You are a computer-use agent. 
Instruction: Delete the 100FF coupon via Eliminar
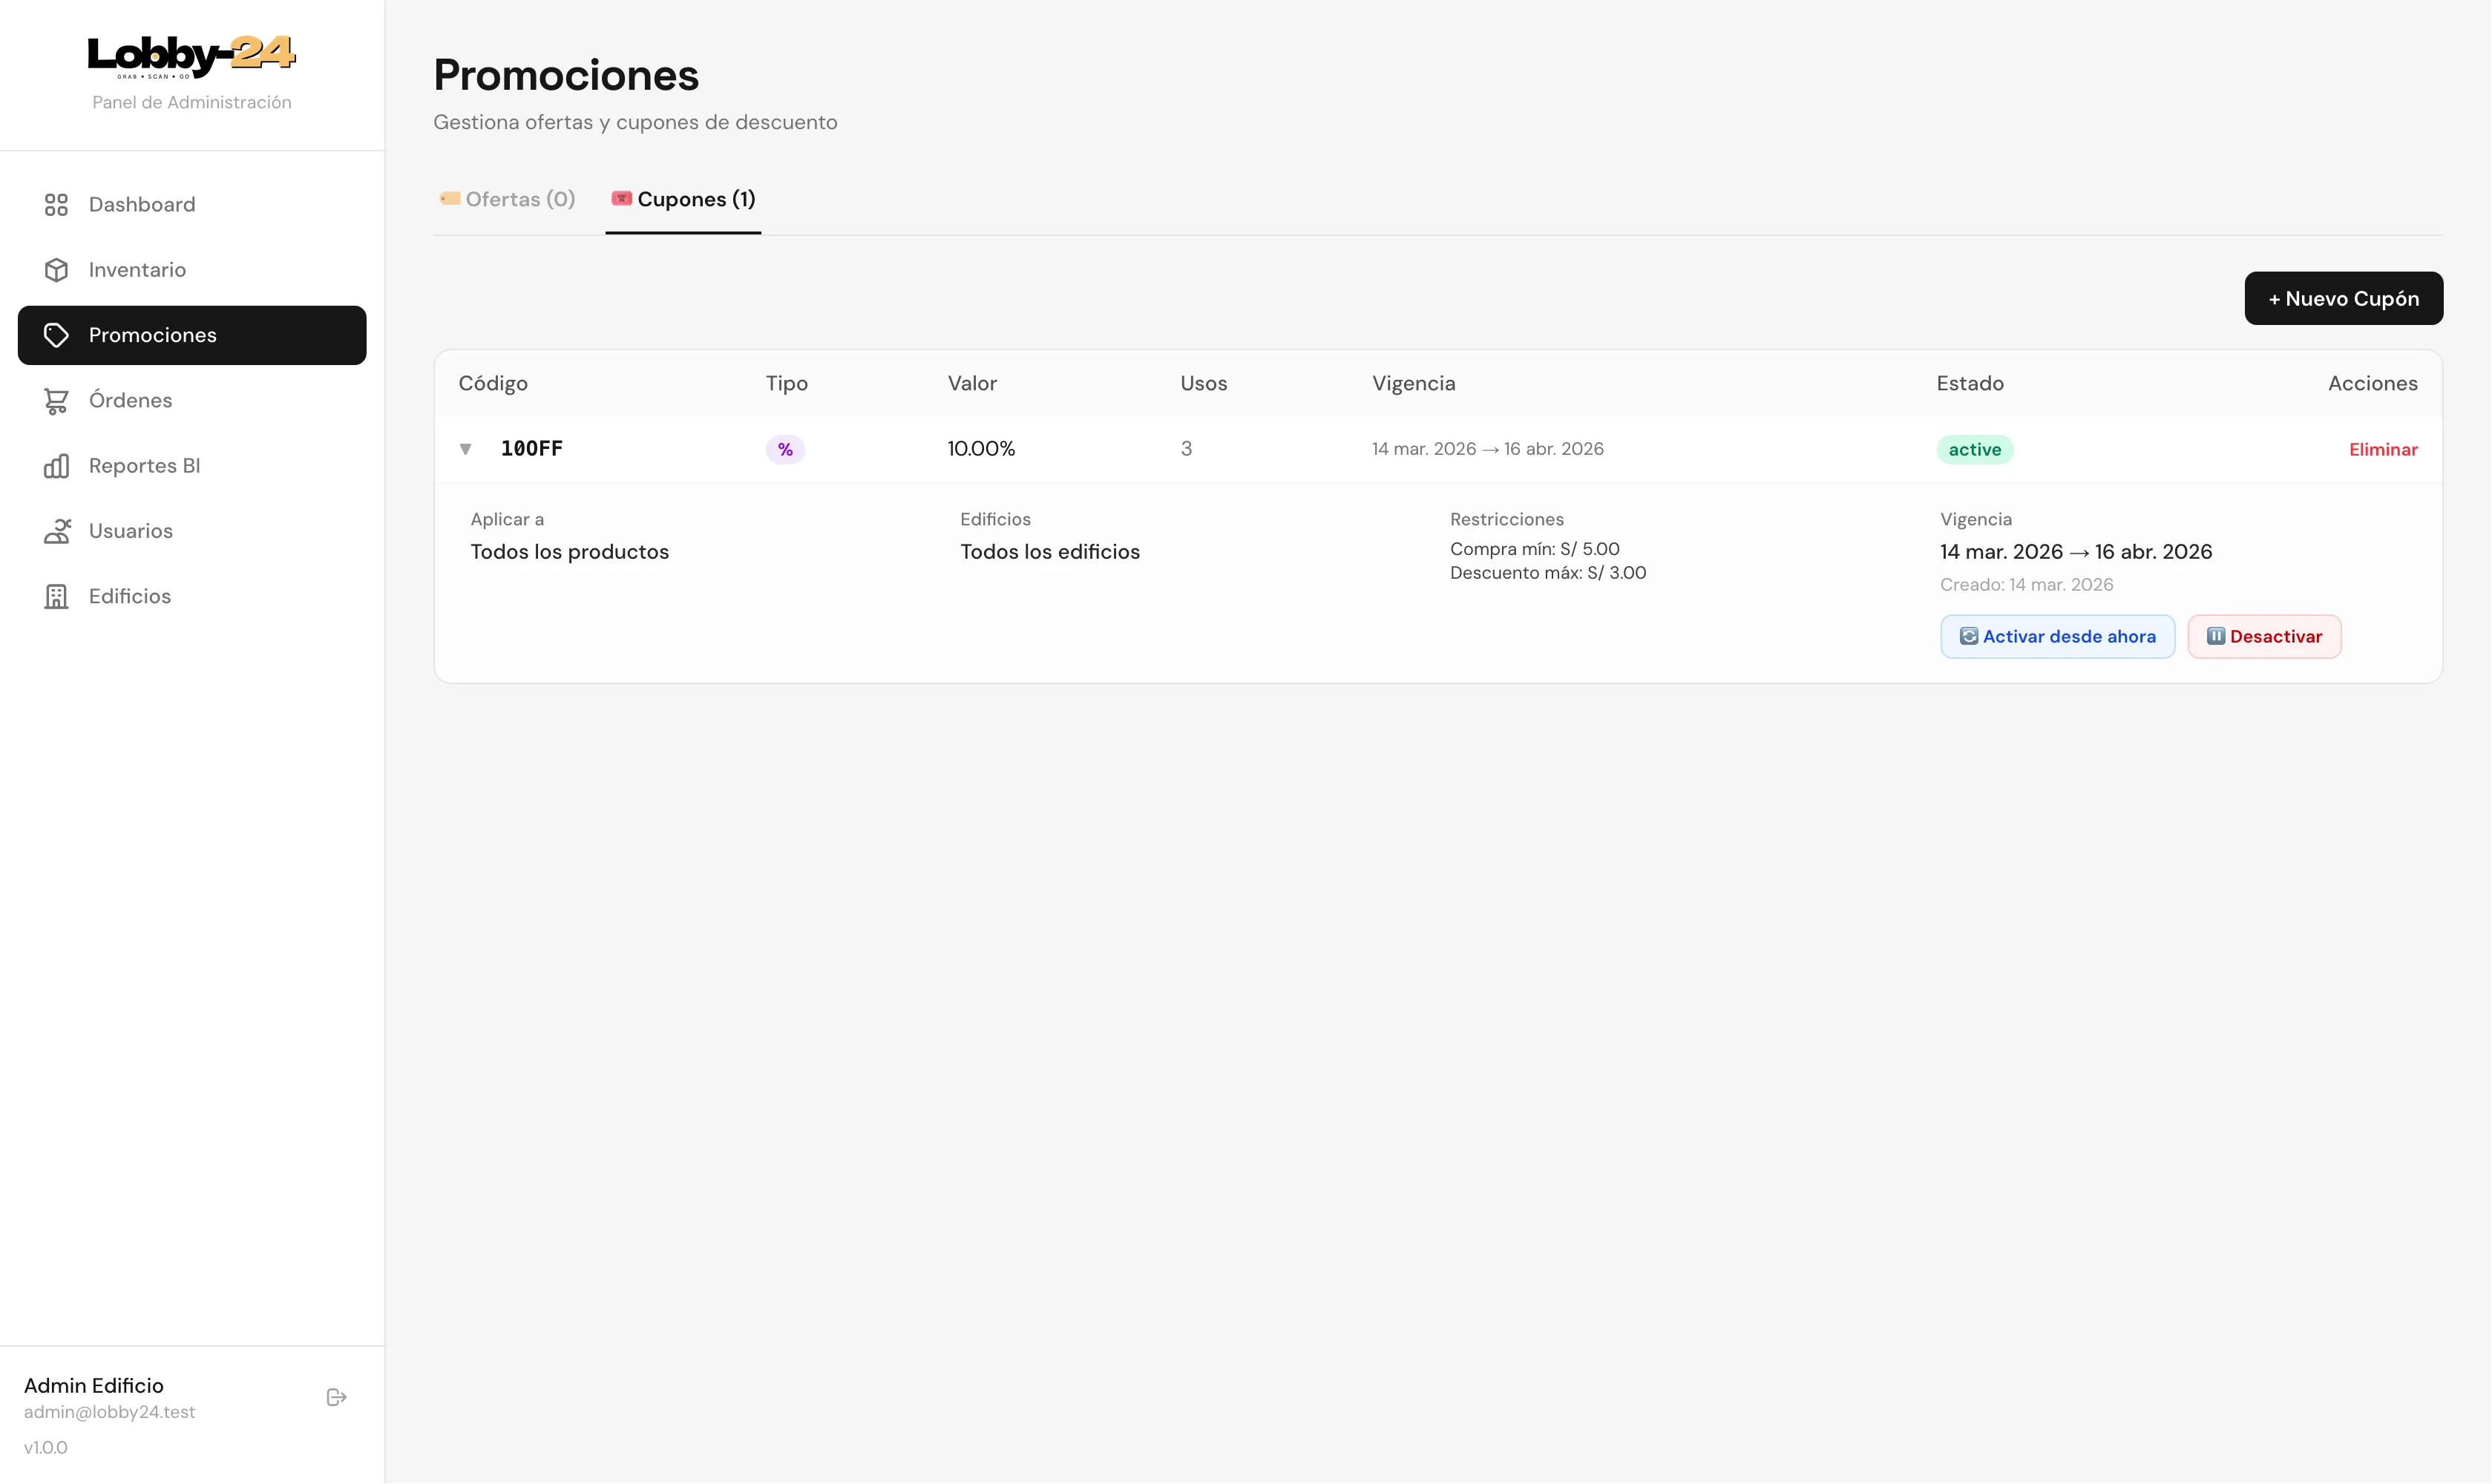(2383, 449)
